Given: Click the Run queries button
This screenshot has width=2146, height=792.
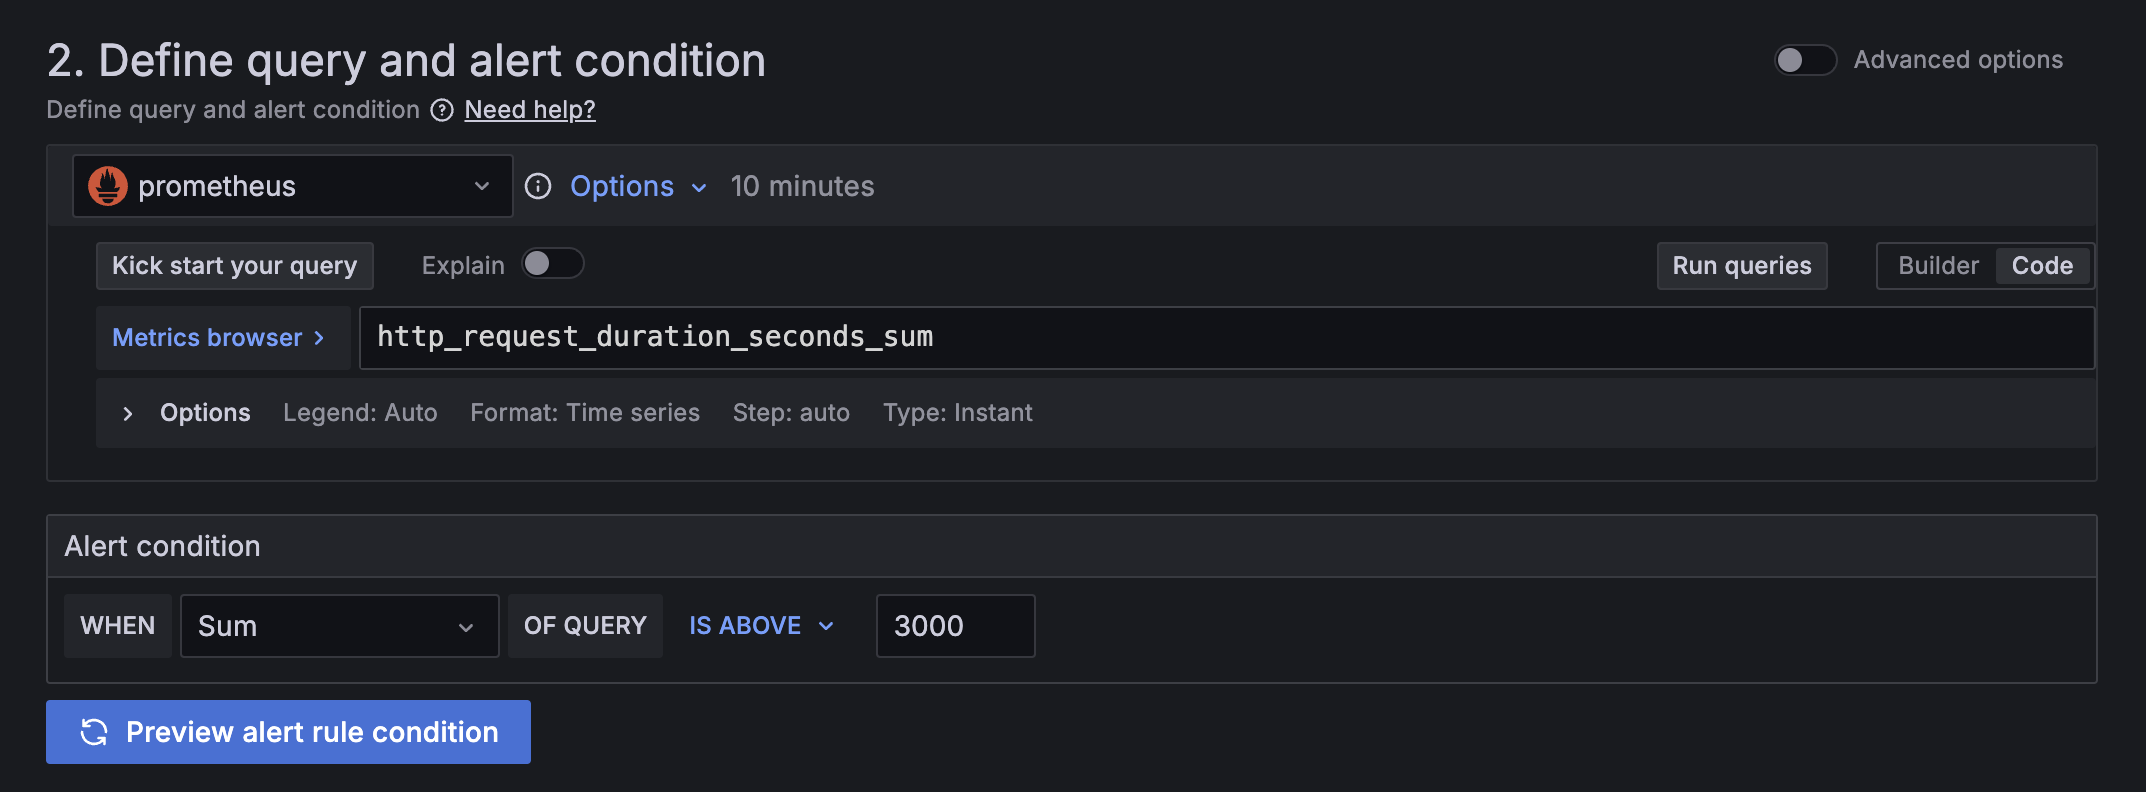Looking at the screenshot, I should point(1741,265).
